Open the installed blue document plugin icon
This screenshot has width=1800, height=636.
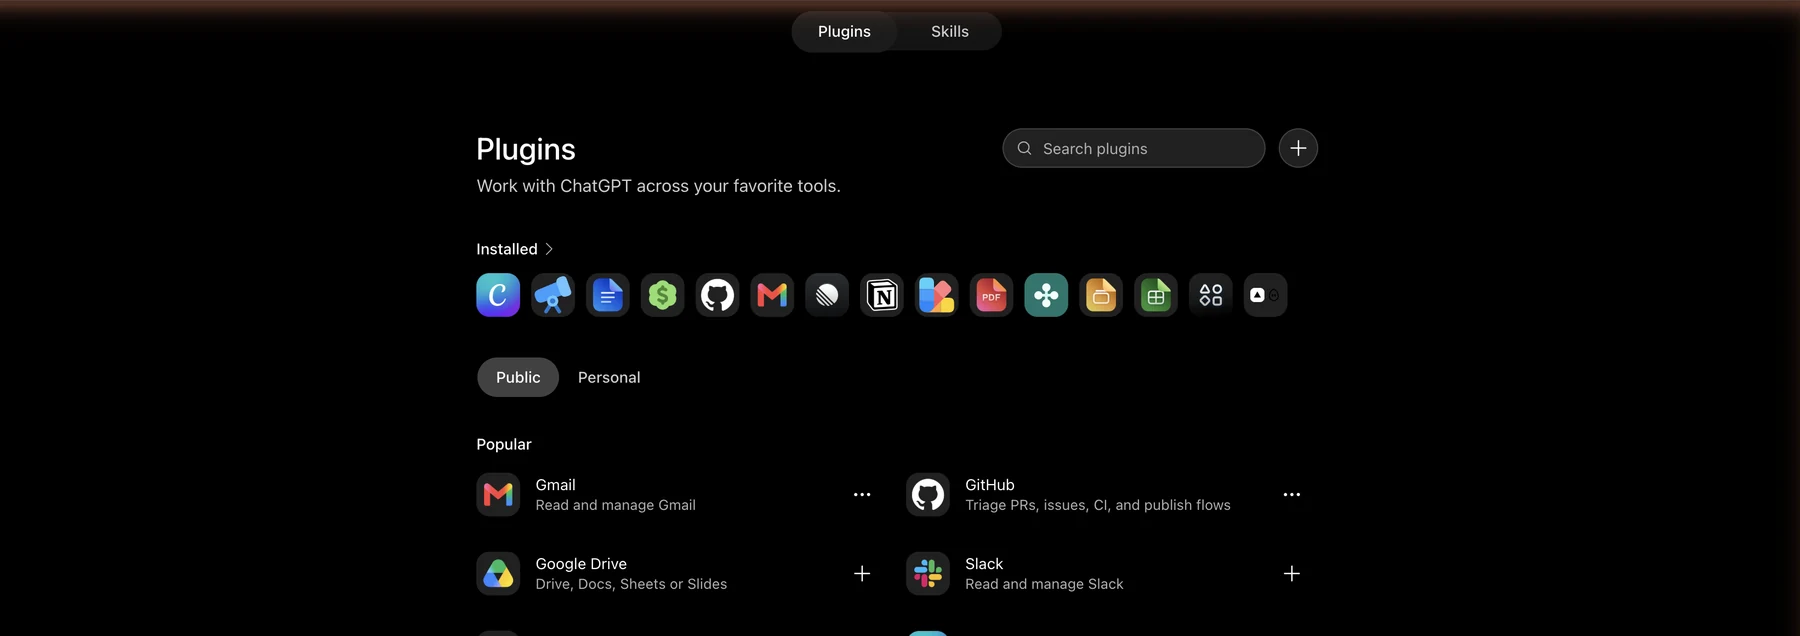click(x=608, y=295)
